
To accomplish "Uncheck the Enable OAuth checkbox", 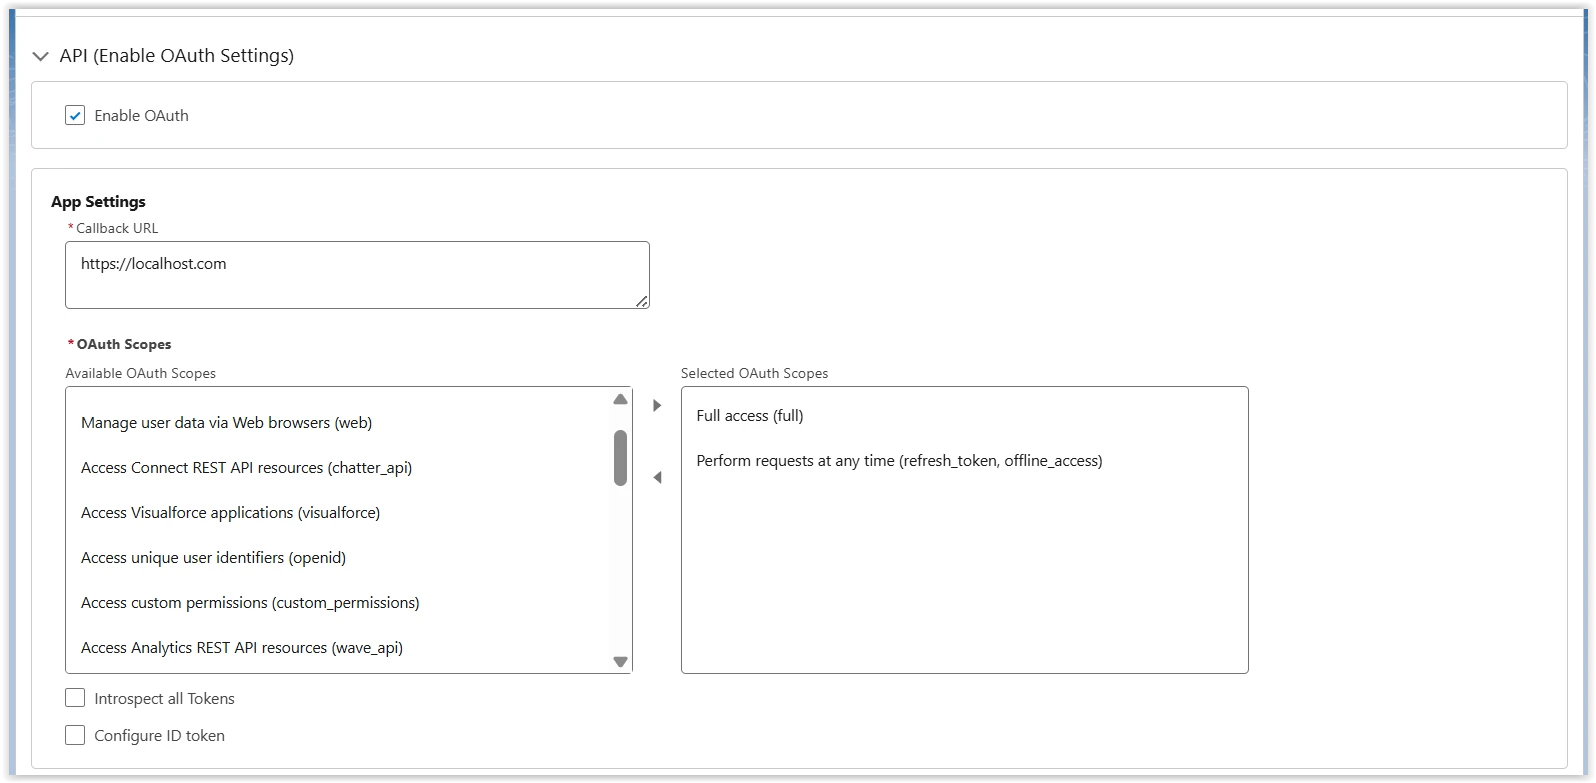I will (75, 115).
